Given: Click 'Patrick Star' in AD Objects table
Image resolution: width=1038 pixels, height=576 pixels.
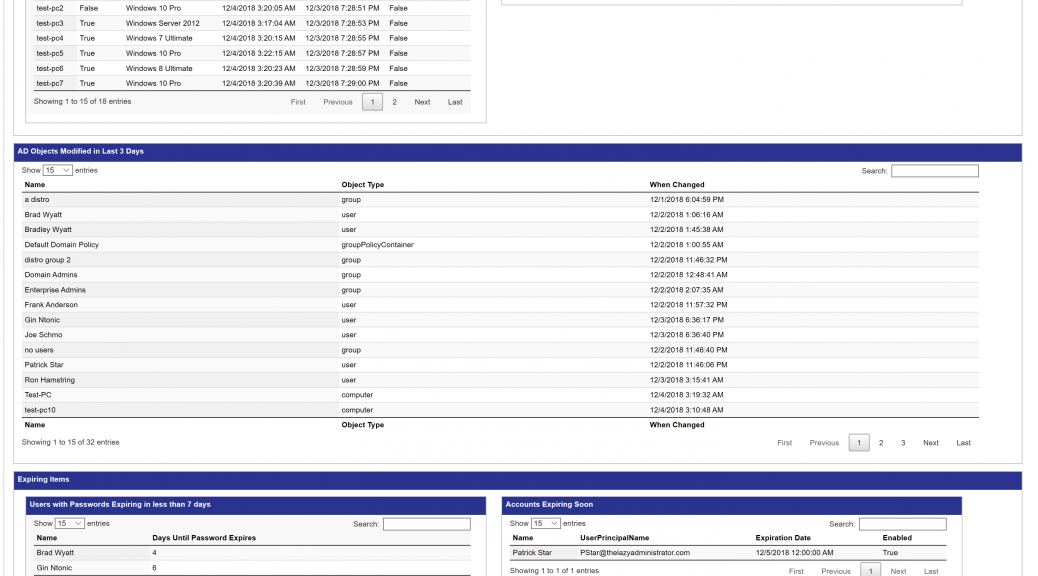Looking at the screenshot, I should click(44, 365).
